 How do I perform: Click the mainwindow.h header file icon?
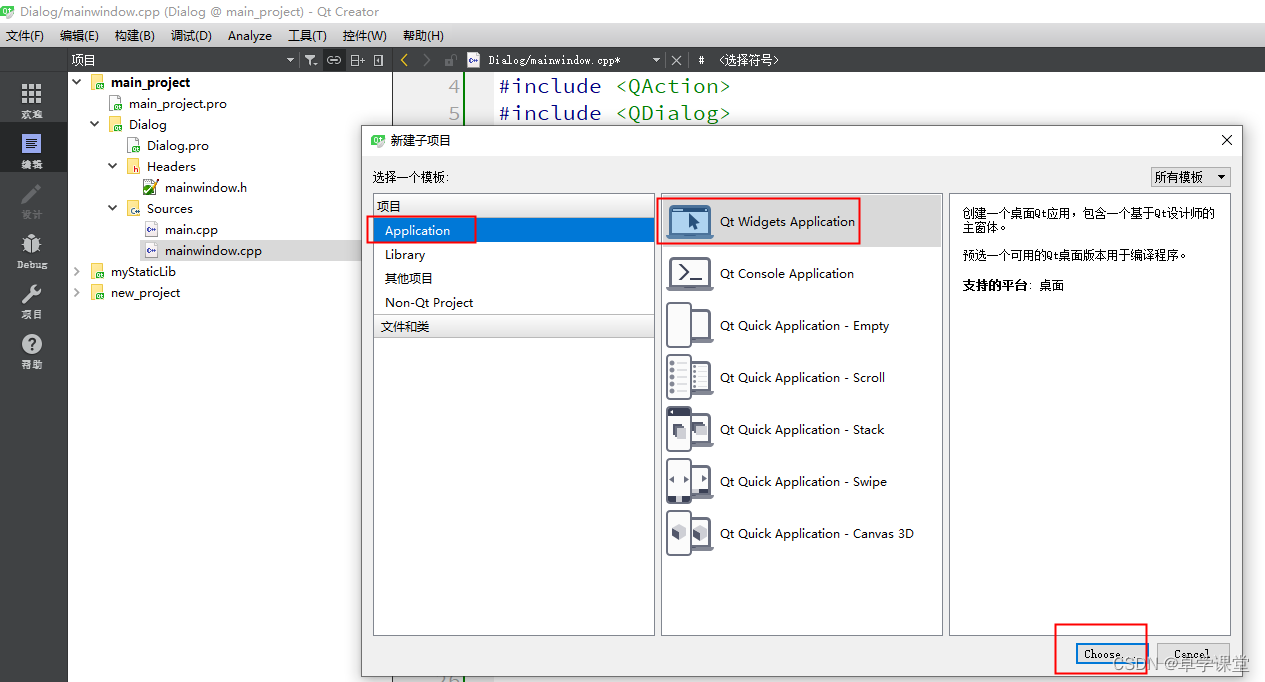pos(151,187)
